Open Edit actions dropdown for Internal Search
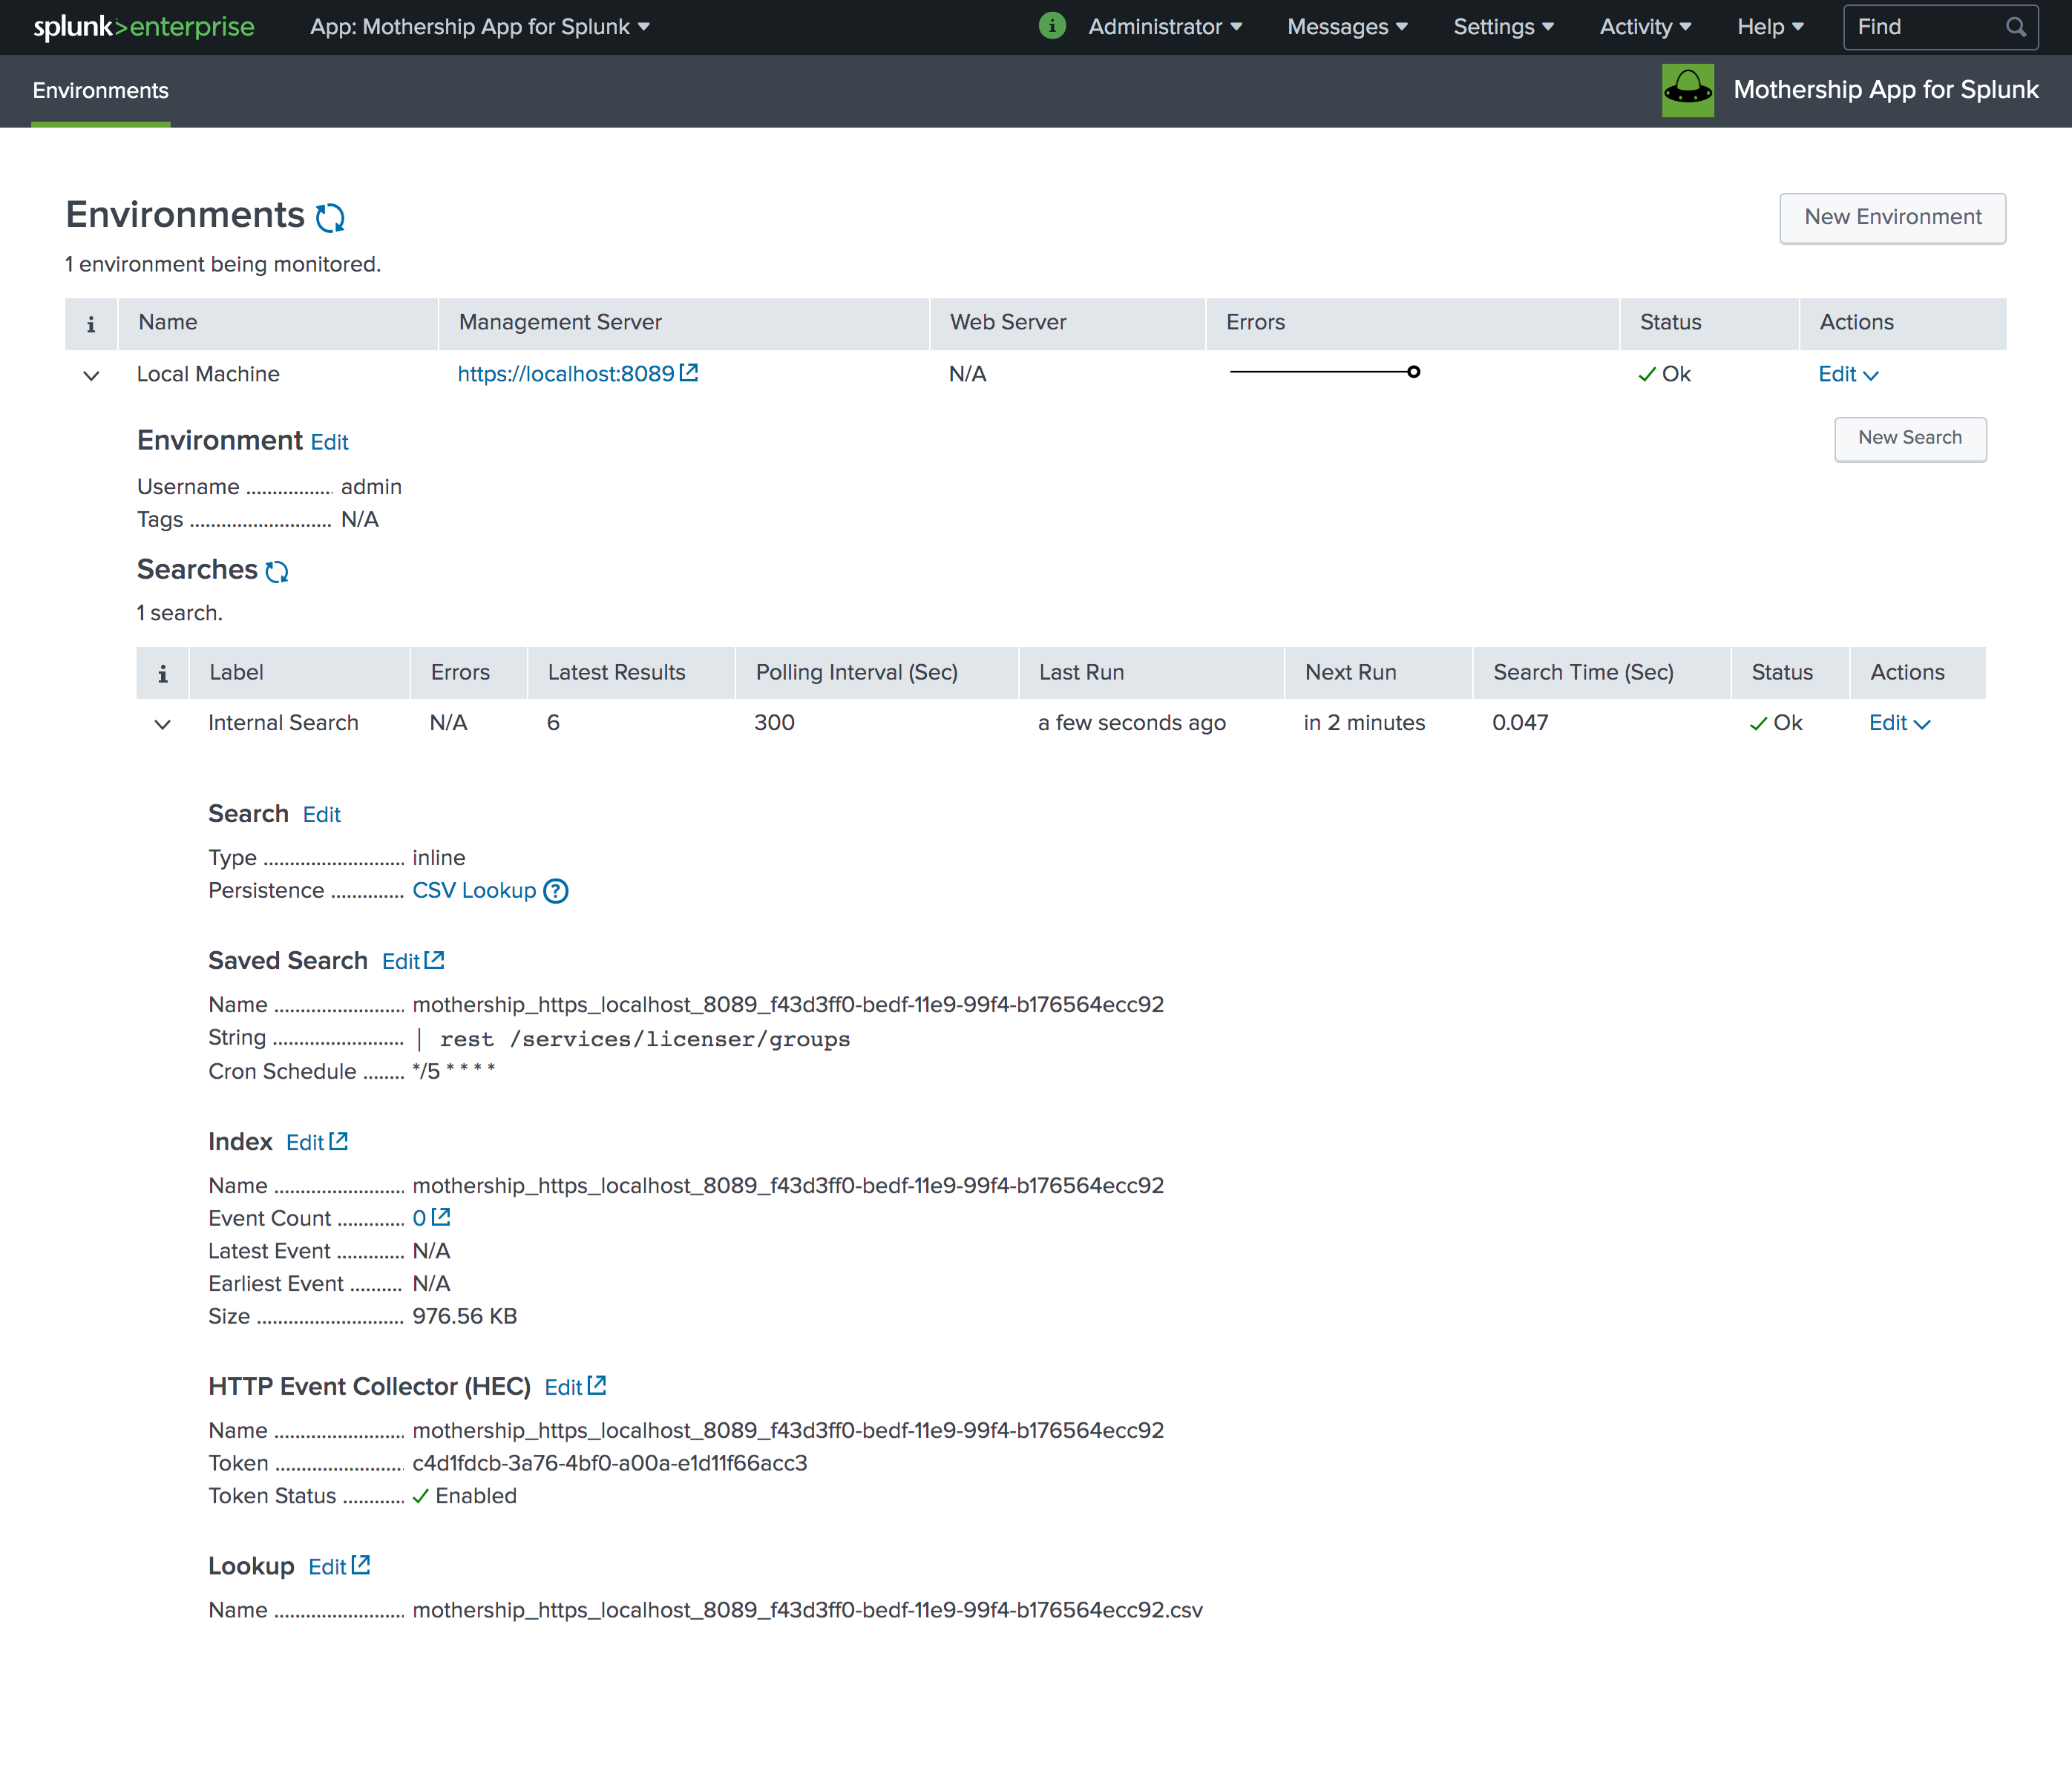Screen dimensions: 2072x1771 tap(1899, 723)
